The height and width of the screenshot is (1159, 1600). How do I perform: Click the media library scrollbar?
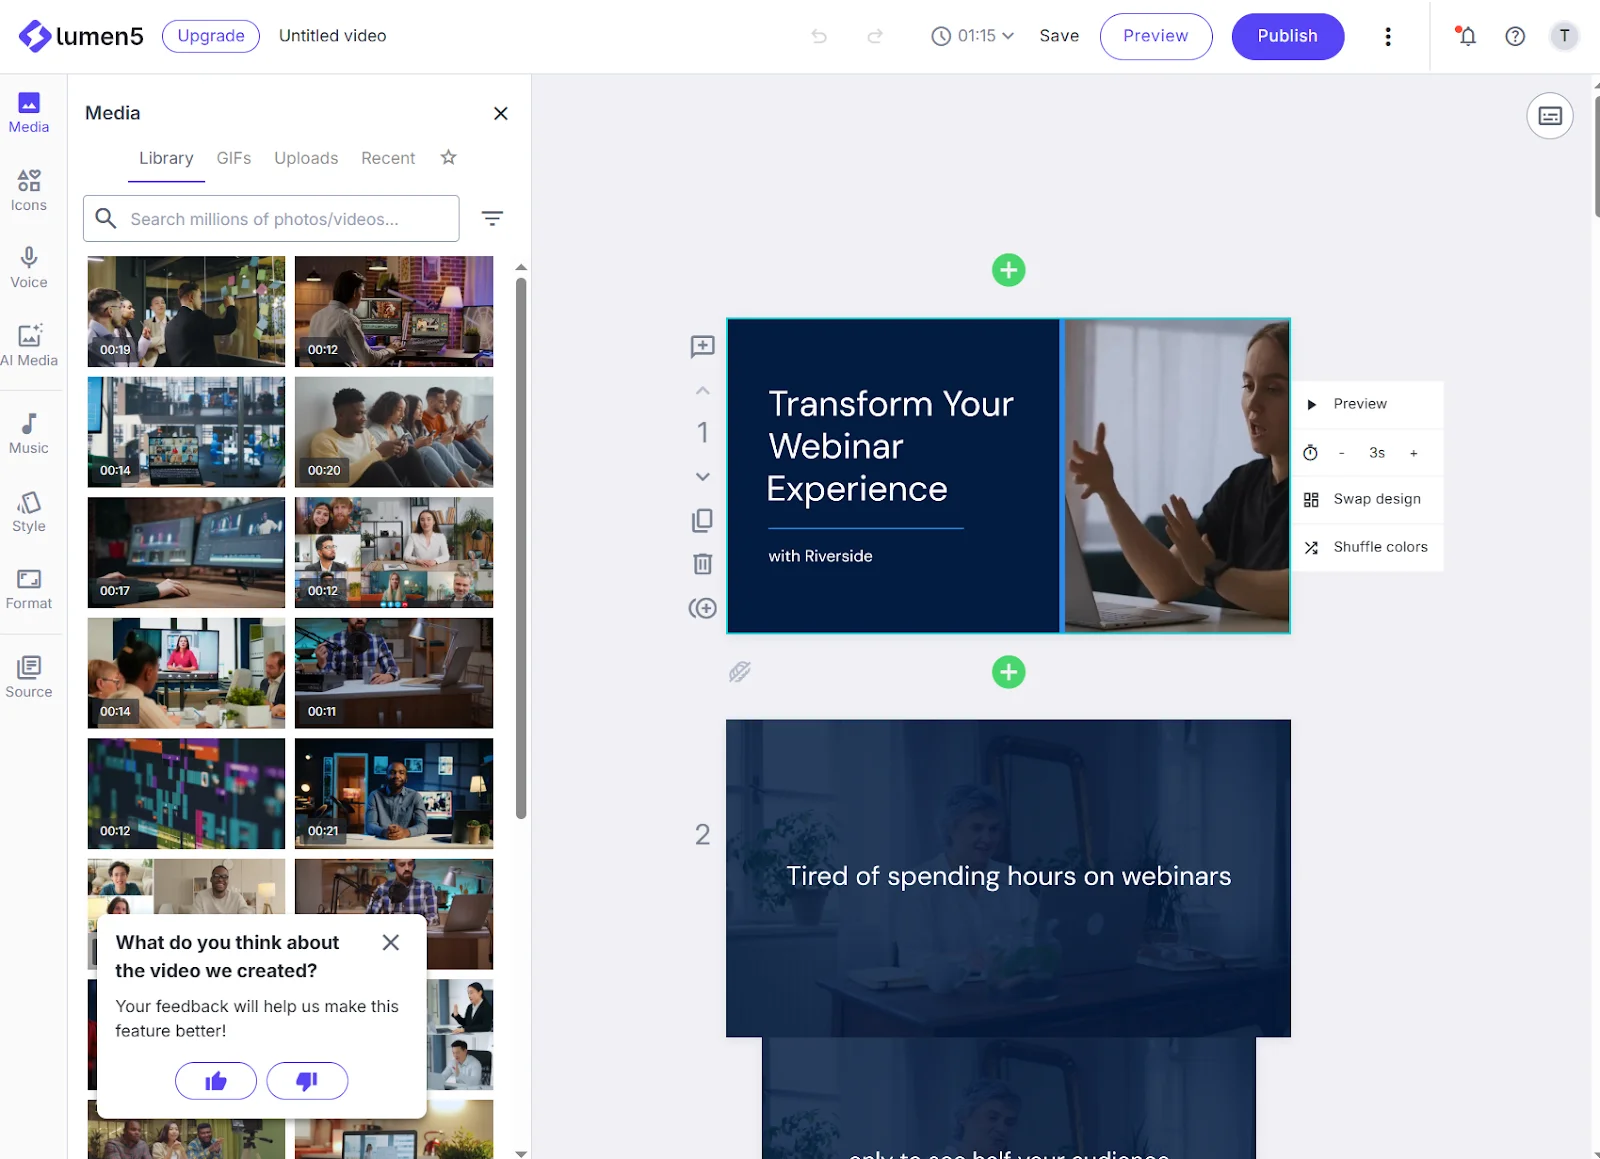pos(521,547)
